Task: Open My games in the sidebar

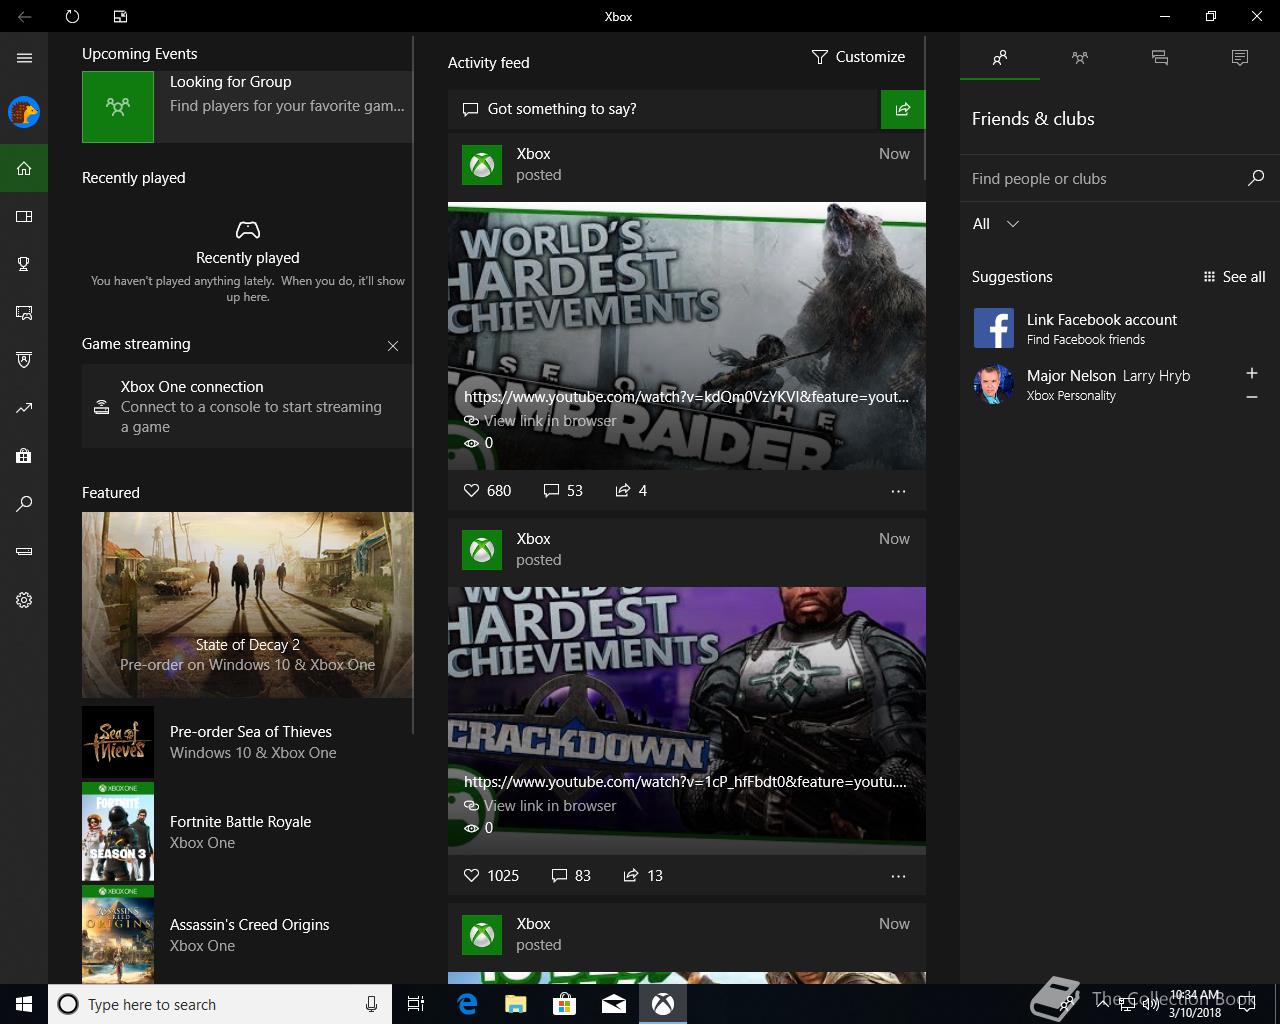Action: point(24,216)
